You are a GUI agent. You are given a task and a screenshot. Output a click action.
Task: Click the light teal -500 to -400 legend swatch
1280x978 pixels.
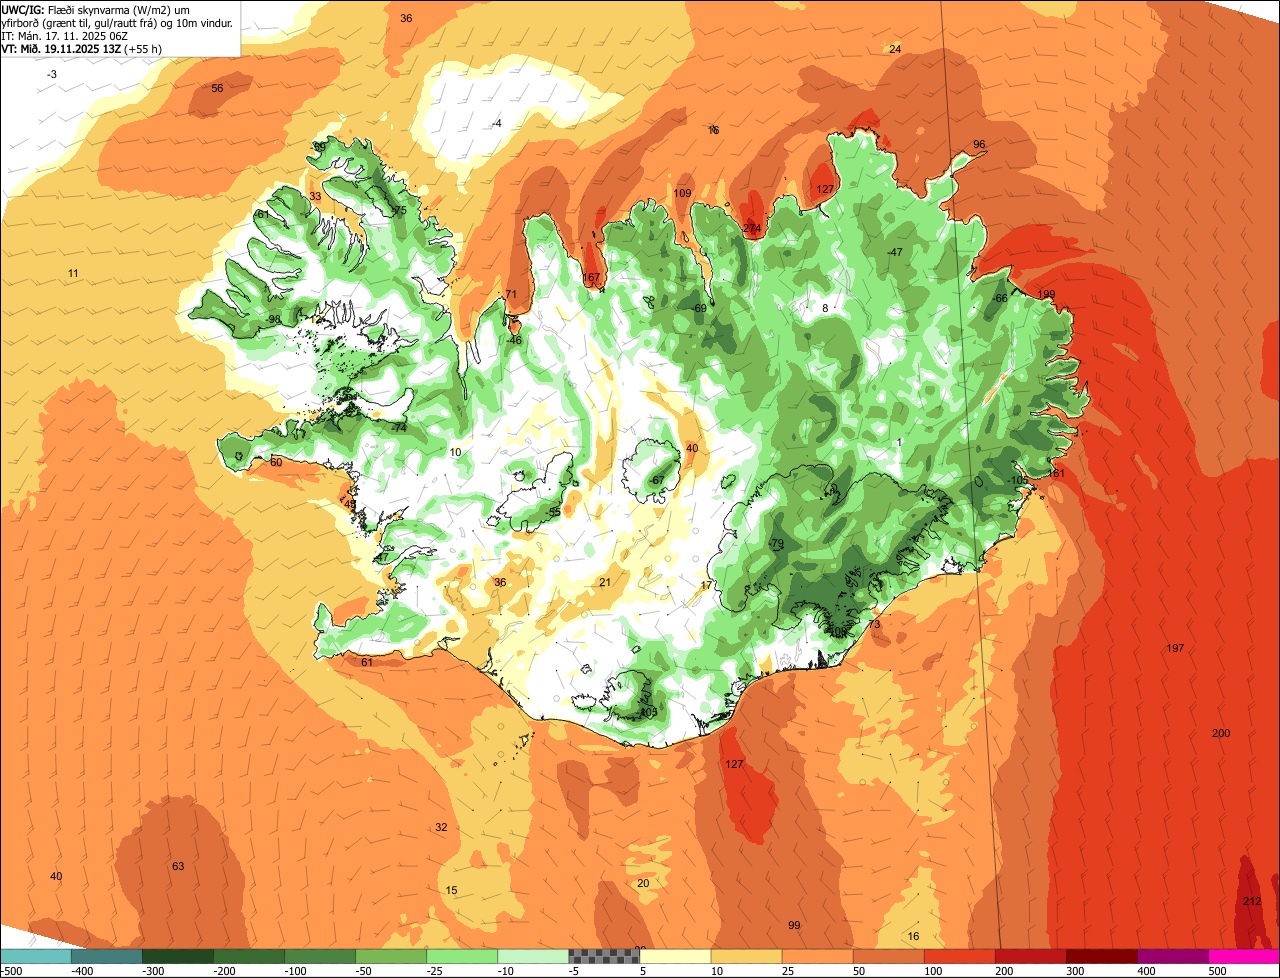tap(36, 956)
